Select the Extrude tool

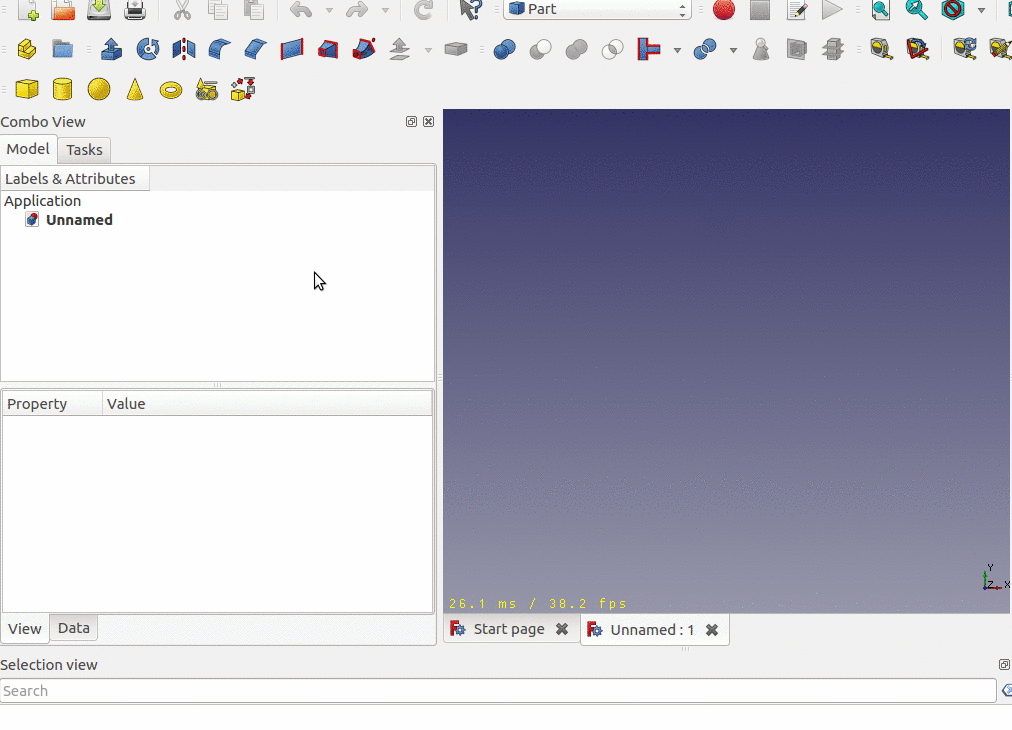[112, 49]
